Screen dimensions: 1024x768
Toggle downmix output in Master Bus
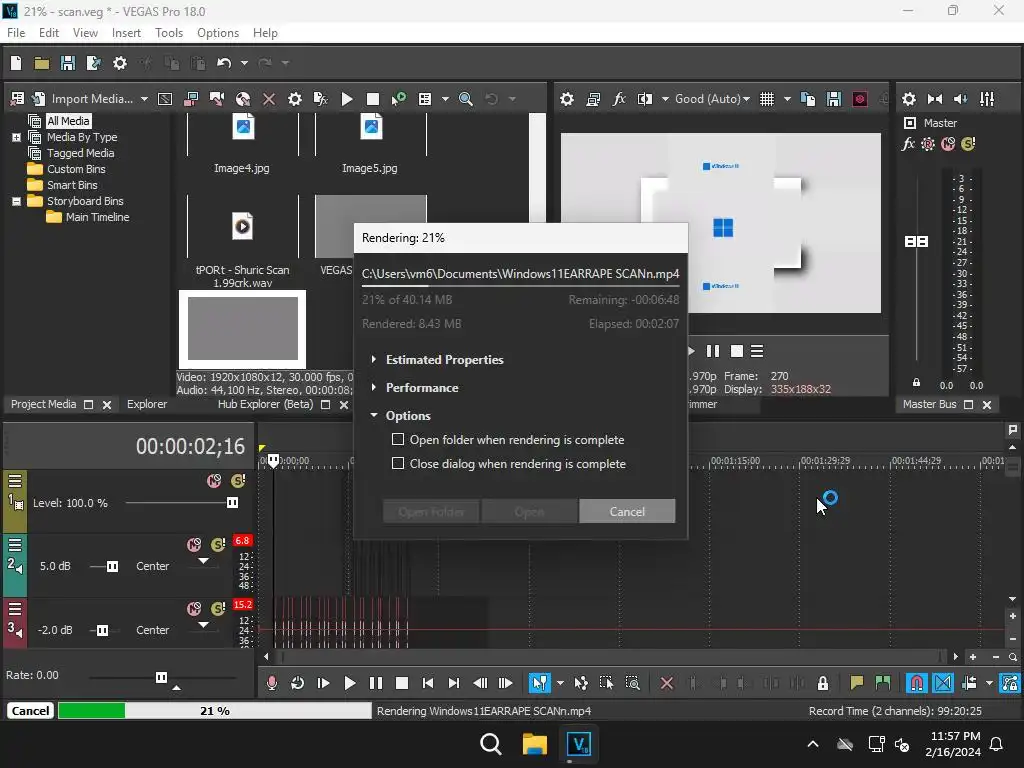(935, 99)
